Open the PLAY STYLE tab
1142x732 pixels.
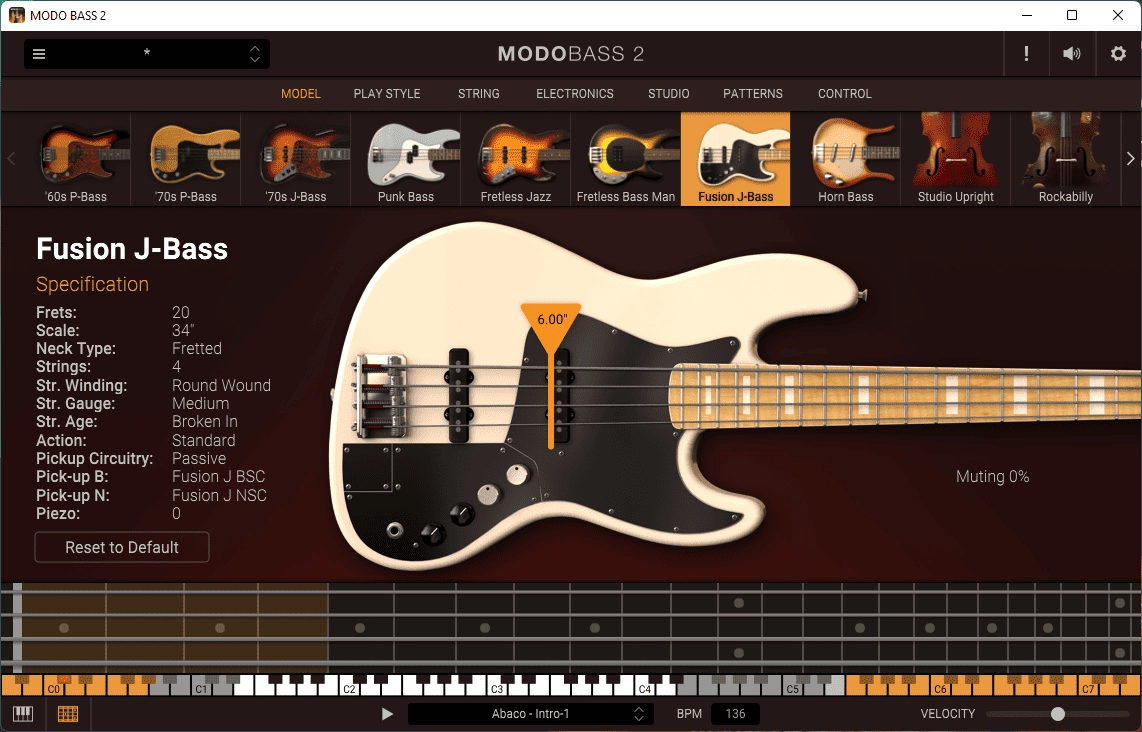pyautogui.click(x=387, y=94)
